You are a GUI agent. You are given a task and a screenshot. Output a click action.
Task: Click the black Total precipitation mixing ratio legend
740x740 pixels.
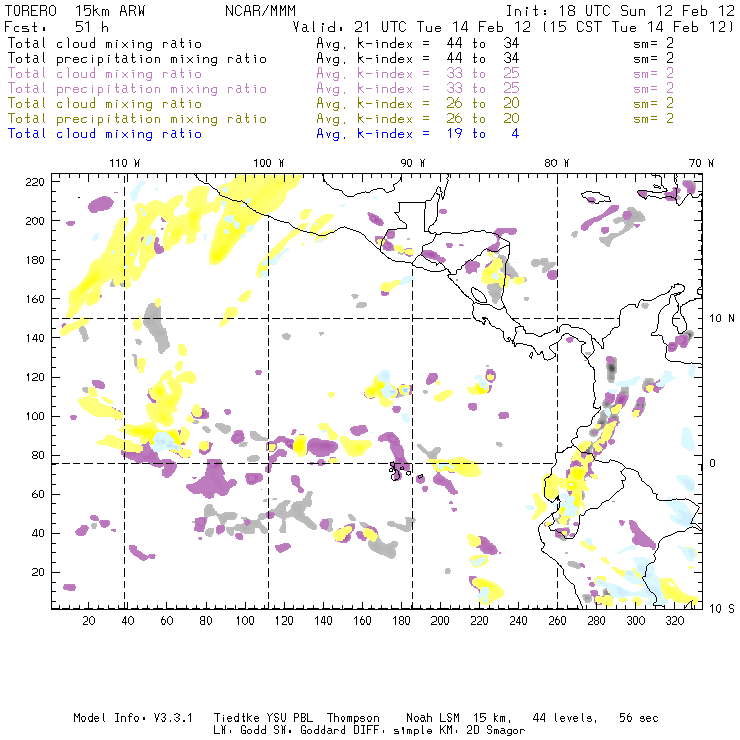pos(137,59)
